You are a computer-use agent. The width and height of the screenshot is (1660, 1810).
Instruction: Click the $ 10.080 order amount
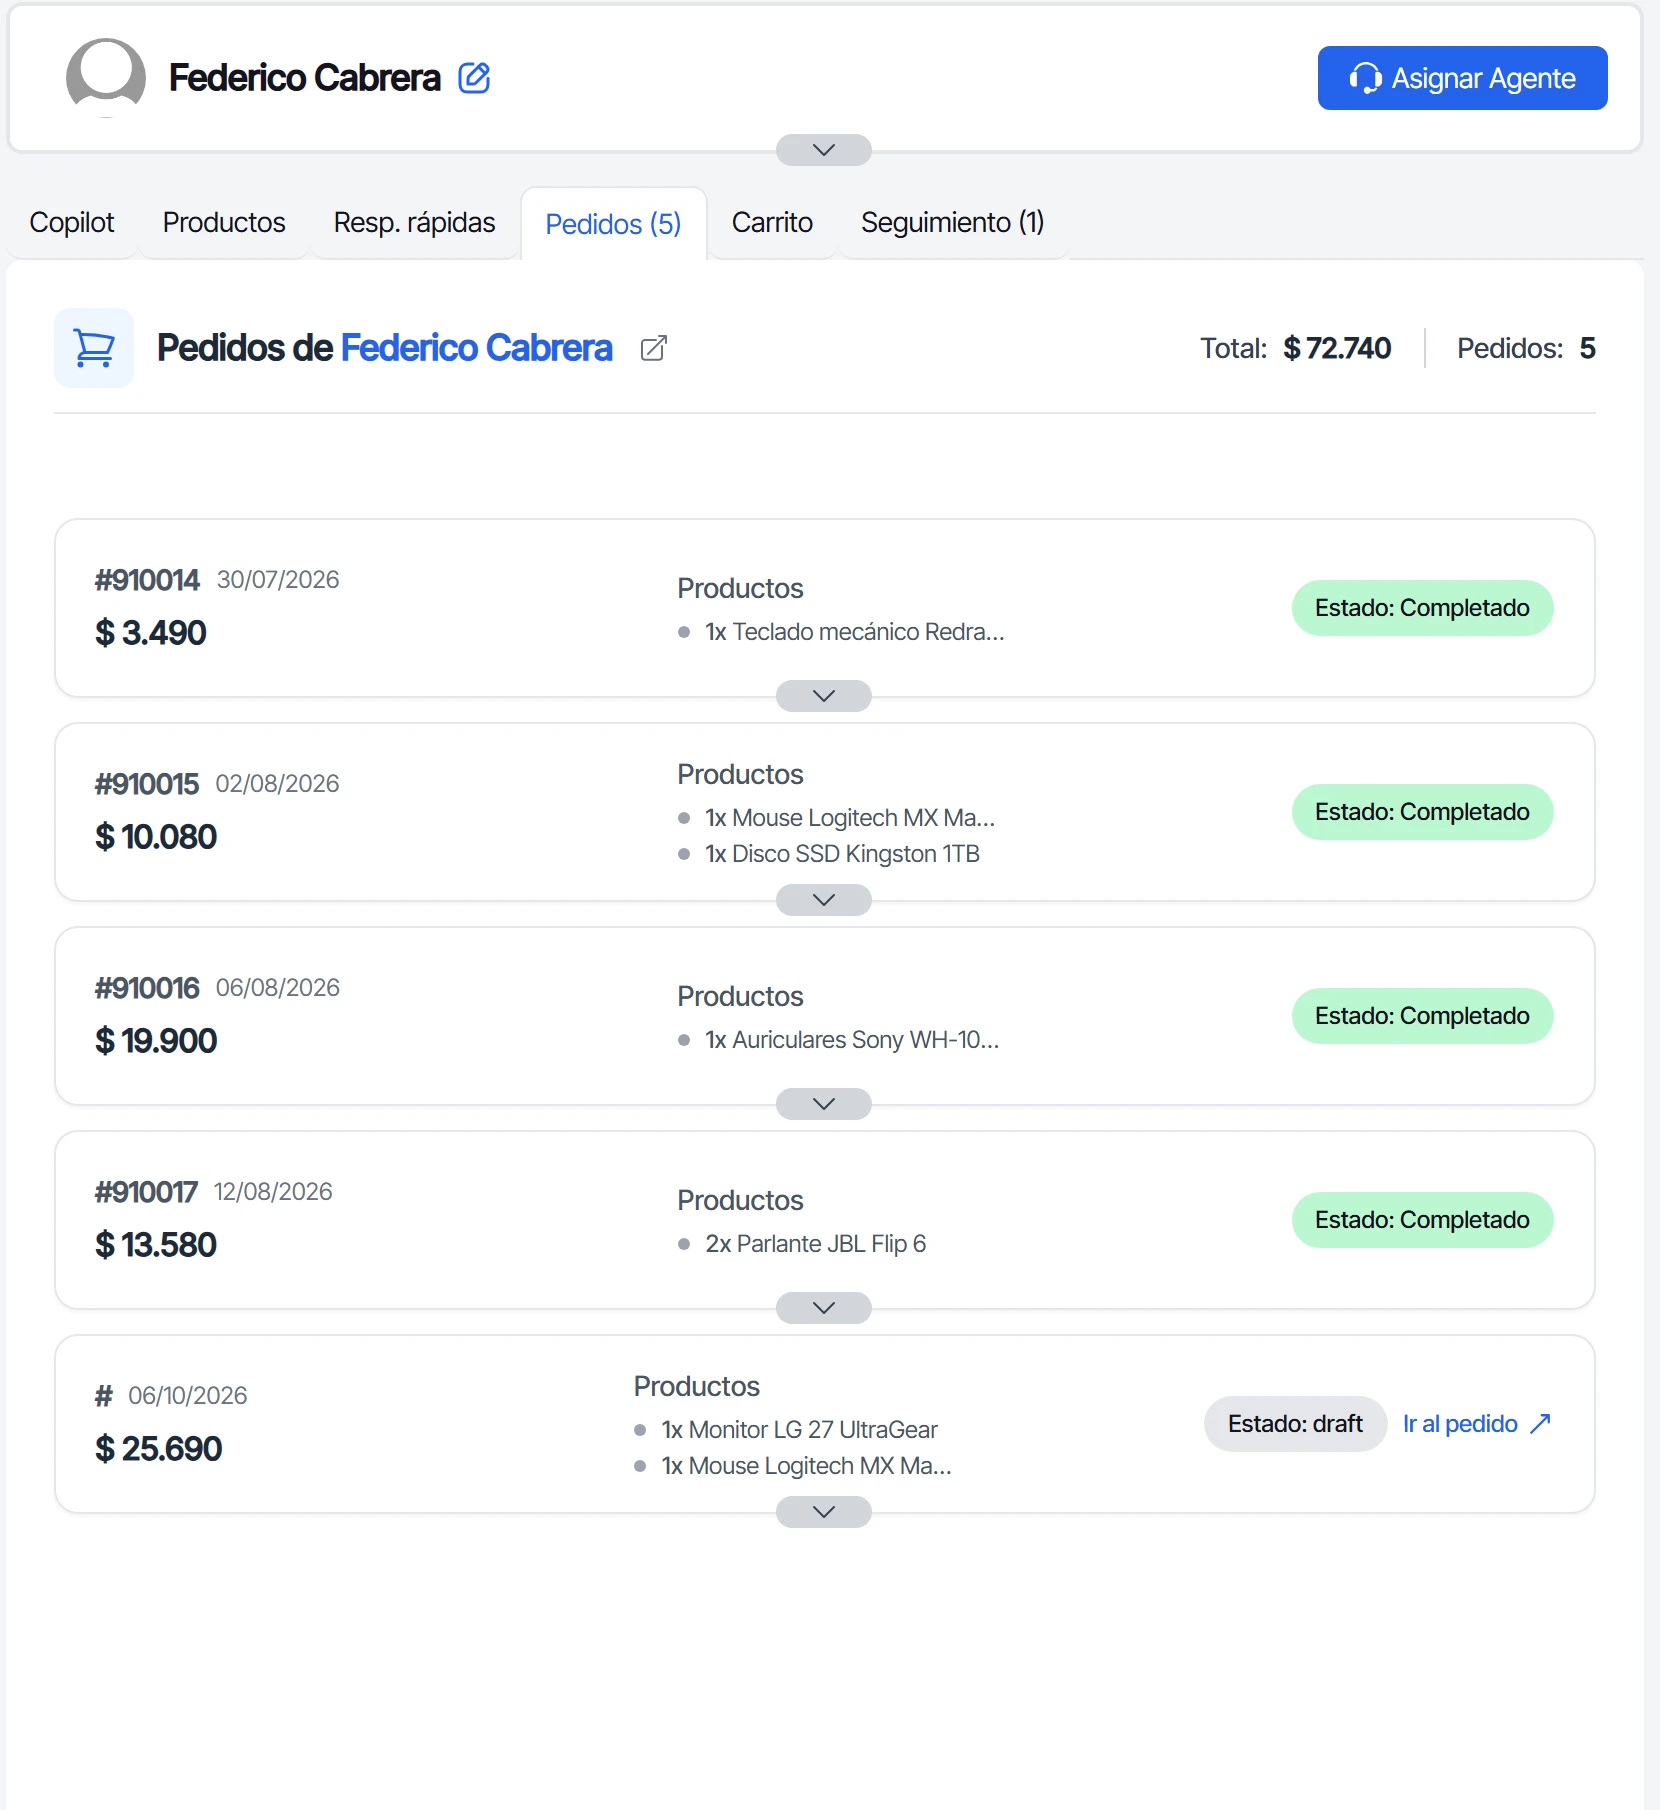(156, 837)
